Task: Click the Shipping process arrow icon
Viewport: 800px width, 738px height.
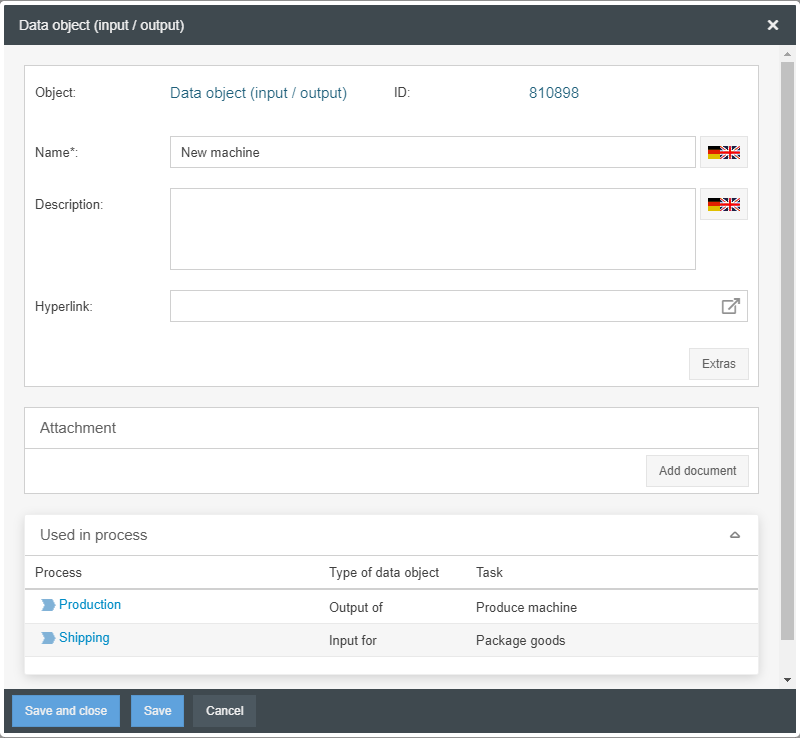Action: [x=48, y=638]
